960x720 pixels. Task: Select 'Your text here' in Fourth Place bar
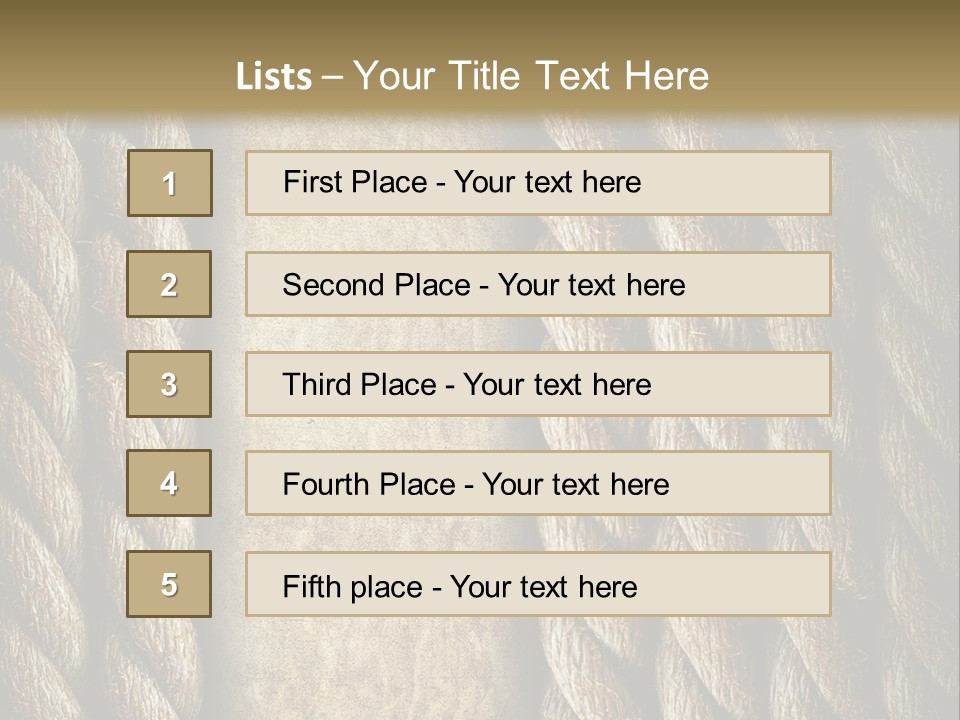pyautogui.click(x=576, y=484)
